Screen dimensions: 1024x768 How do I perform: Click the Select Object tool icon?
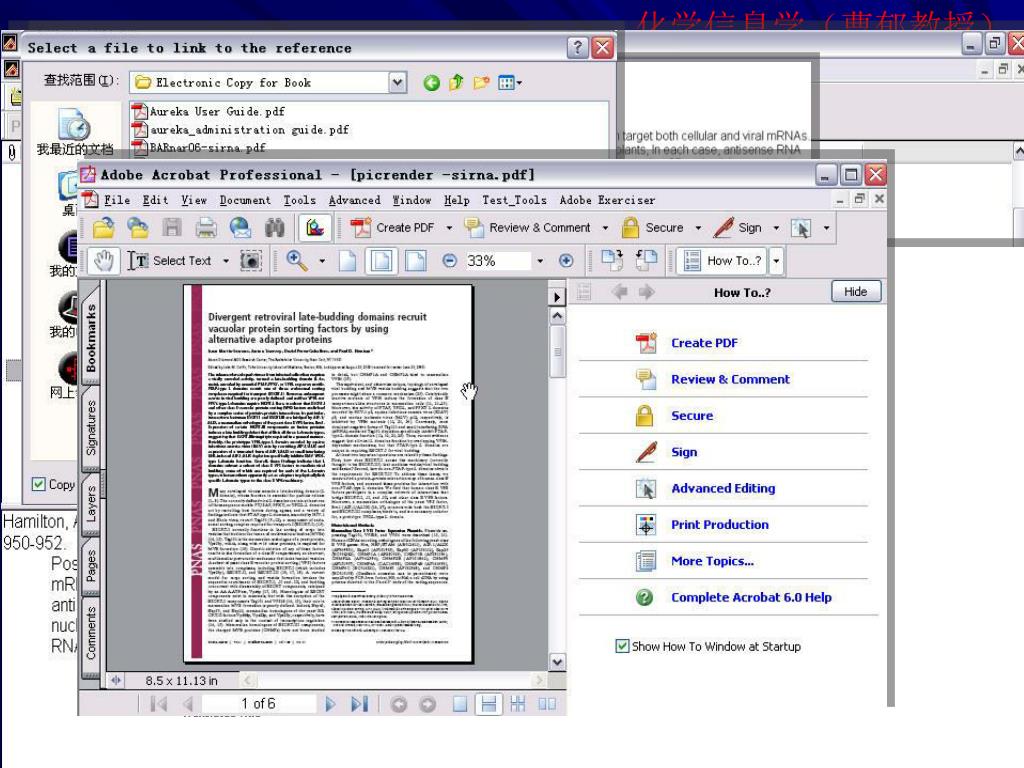801,227
